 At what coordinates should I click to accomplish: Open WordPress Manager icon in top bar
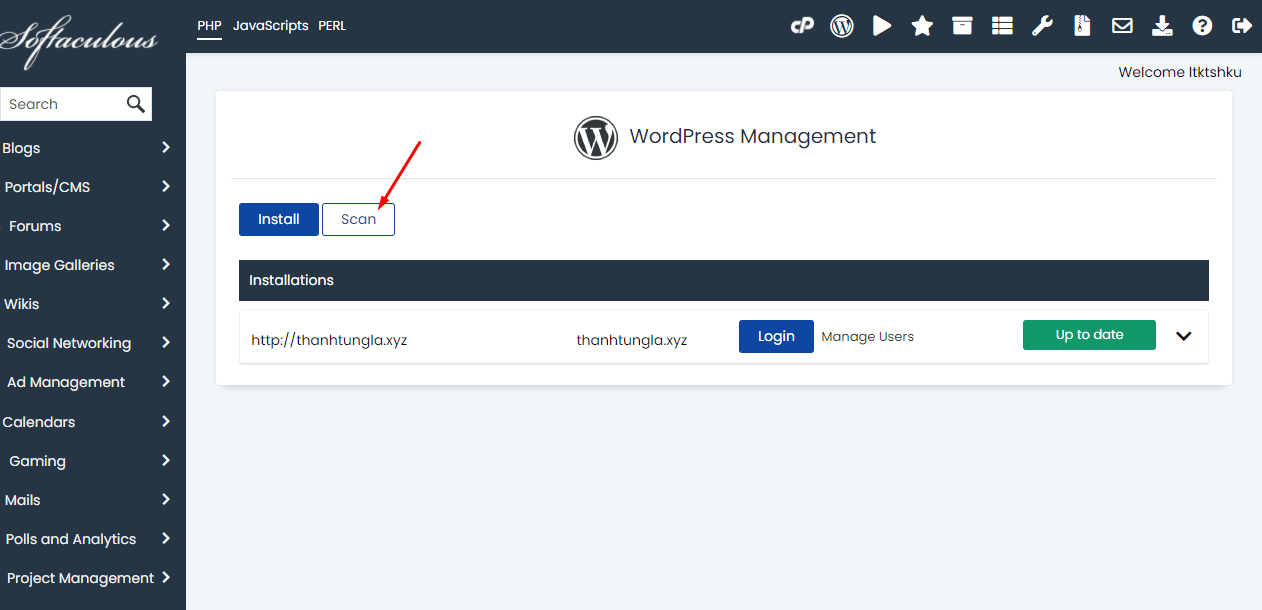842,26
